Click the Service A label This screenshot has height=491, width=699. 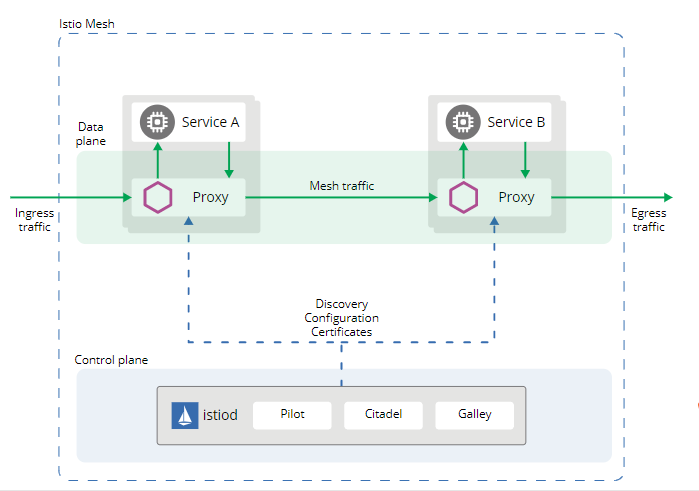pos(210,122)
